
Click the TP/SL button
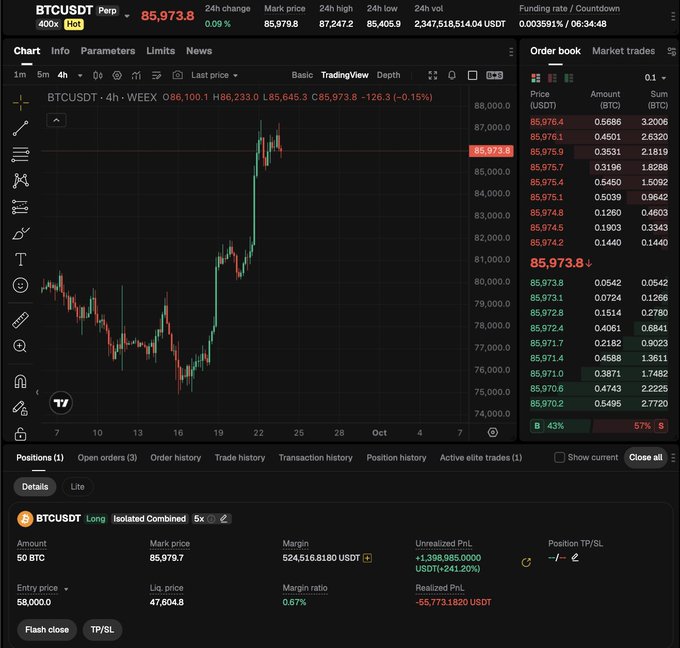102,629
